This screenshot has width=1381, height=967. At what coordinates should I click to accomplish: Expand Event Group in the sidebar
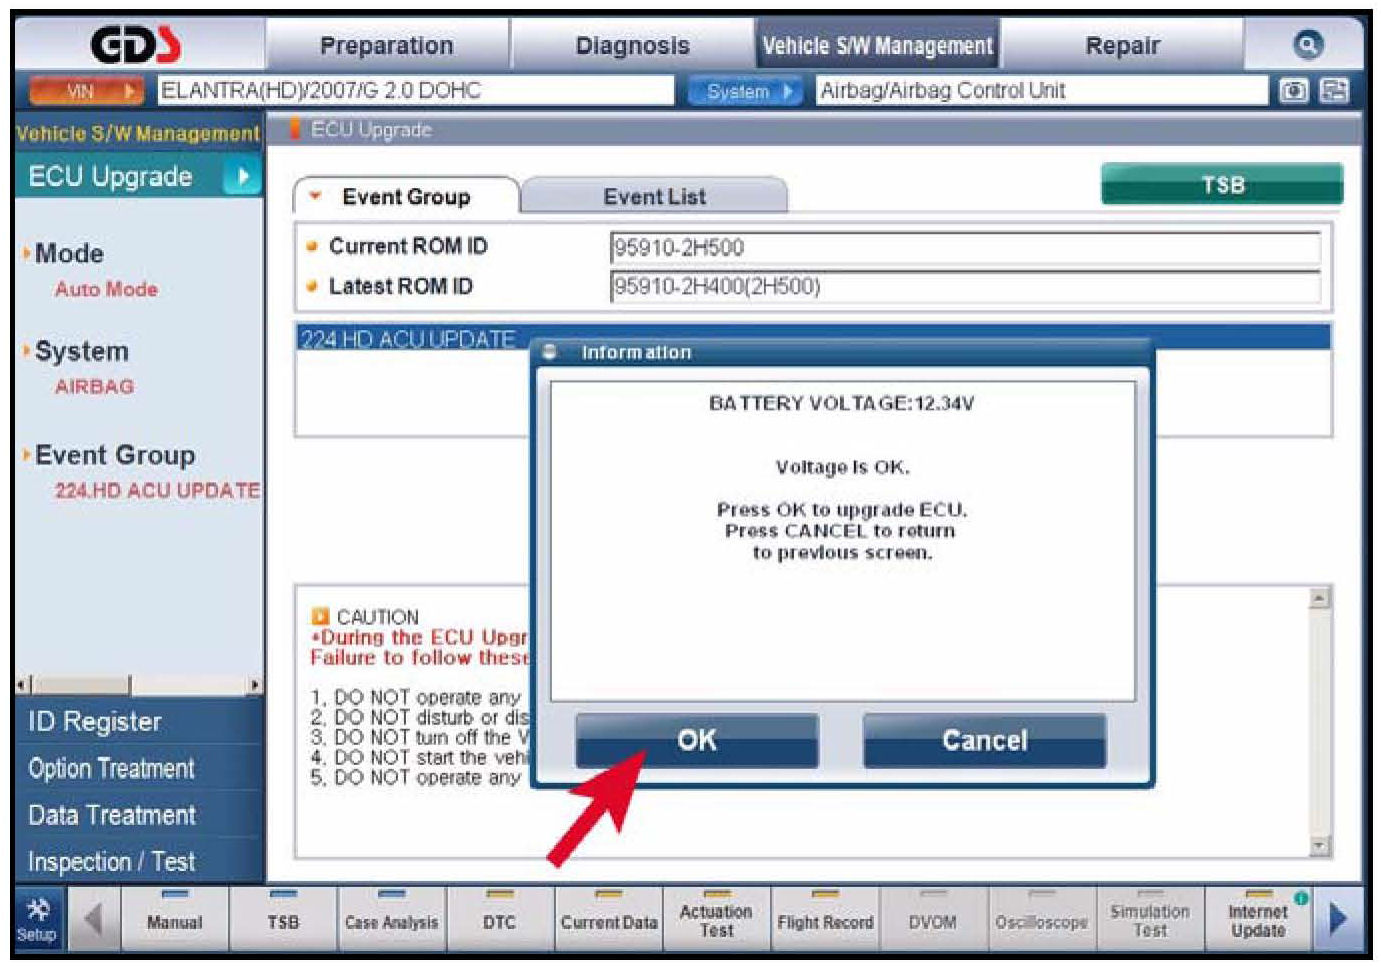tap(114, 455)
